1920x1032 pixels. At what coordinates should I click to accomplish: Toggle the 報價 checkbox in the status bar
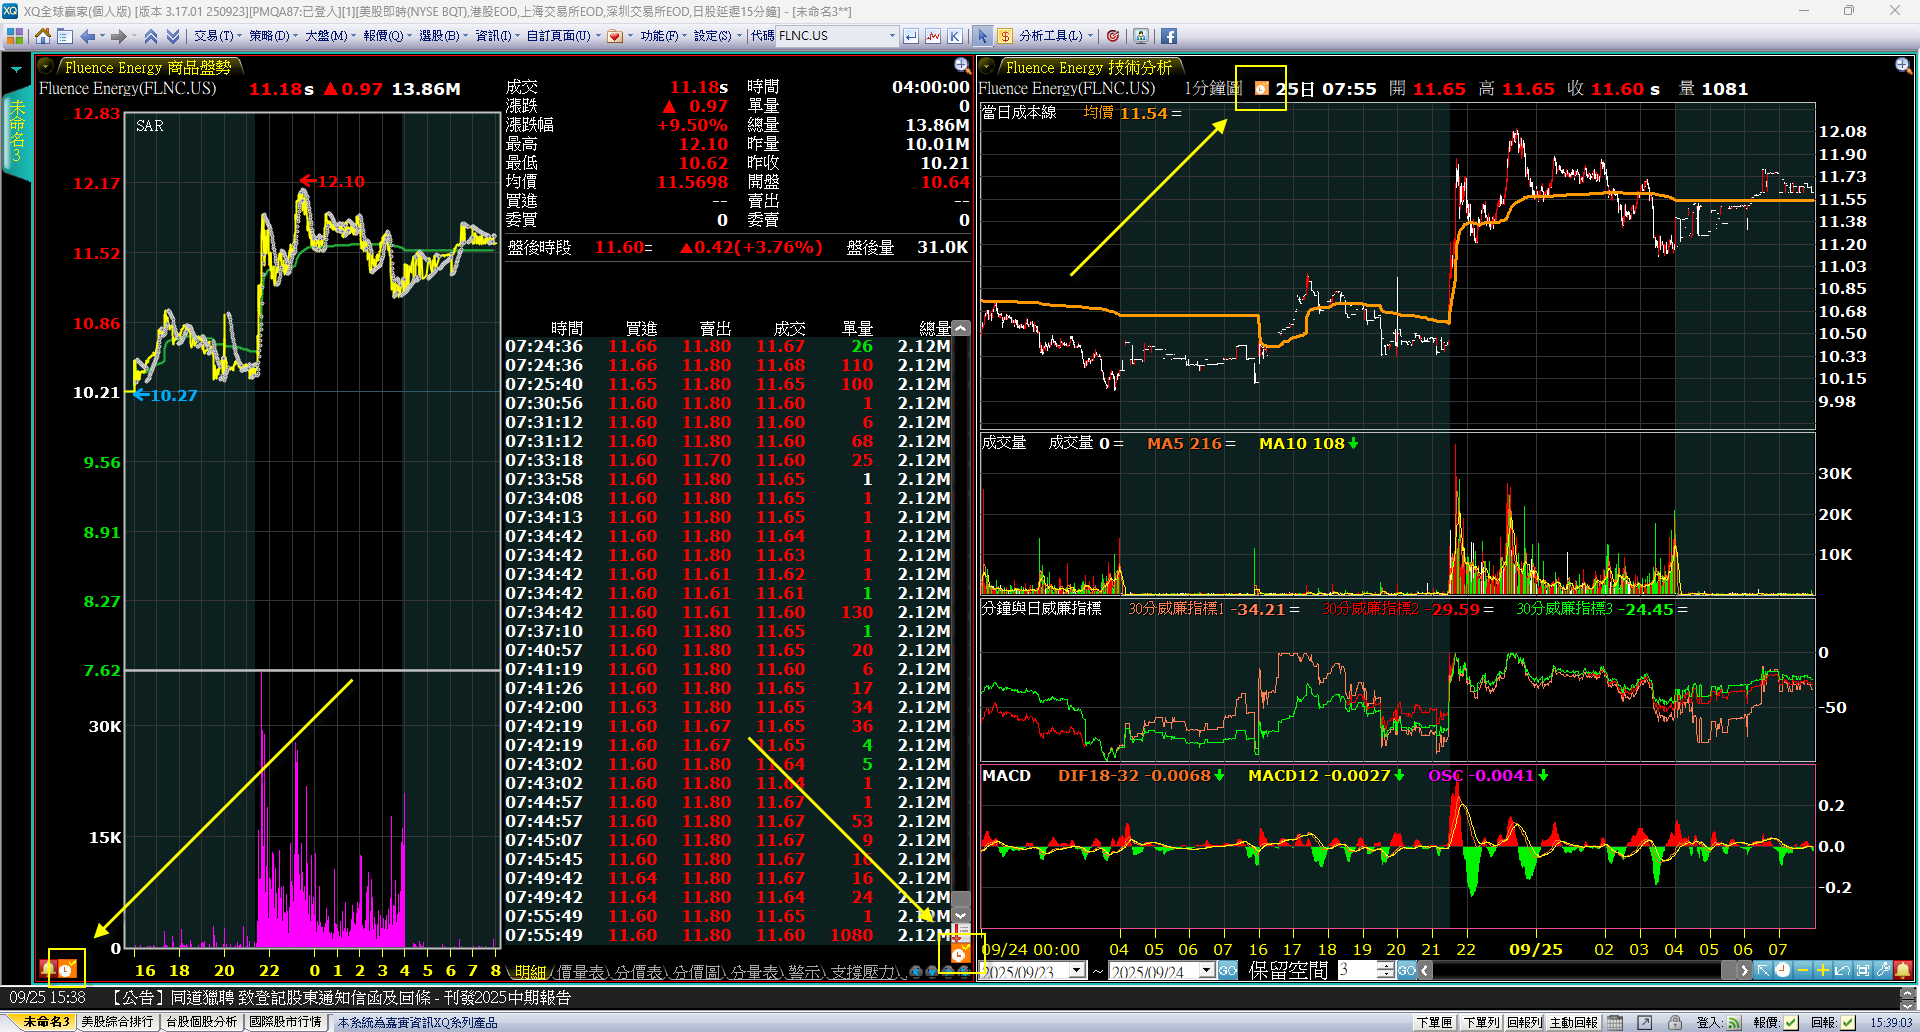pyautogui.click(x=1791, y=1022)
